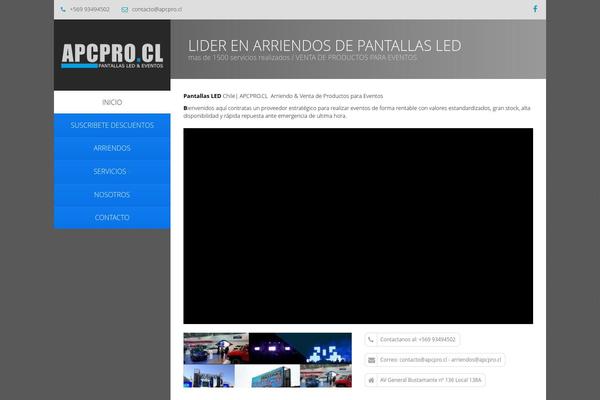Screen dimensions: 600x400
Task: Click the home icon beside the address
Action: [371, 380]
